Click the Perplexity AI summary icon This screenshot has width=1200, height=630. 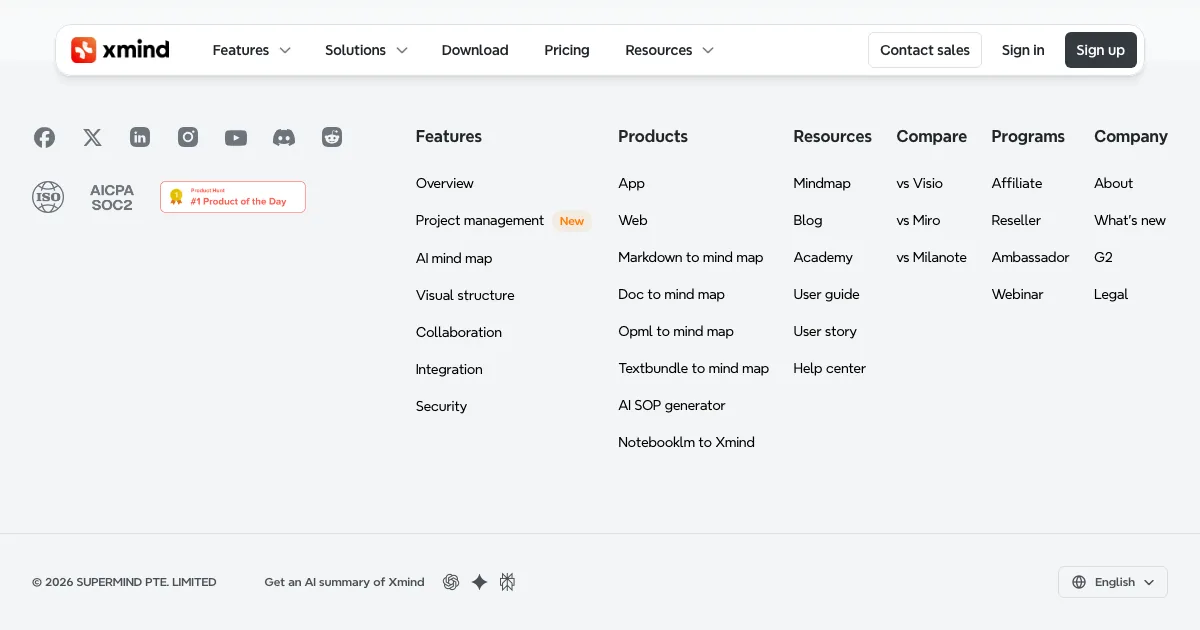[x=507, y=582]
